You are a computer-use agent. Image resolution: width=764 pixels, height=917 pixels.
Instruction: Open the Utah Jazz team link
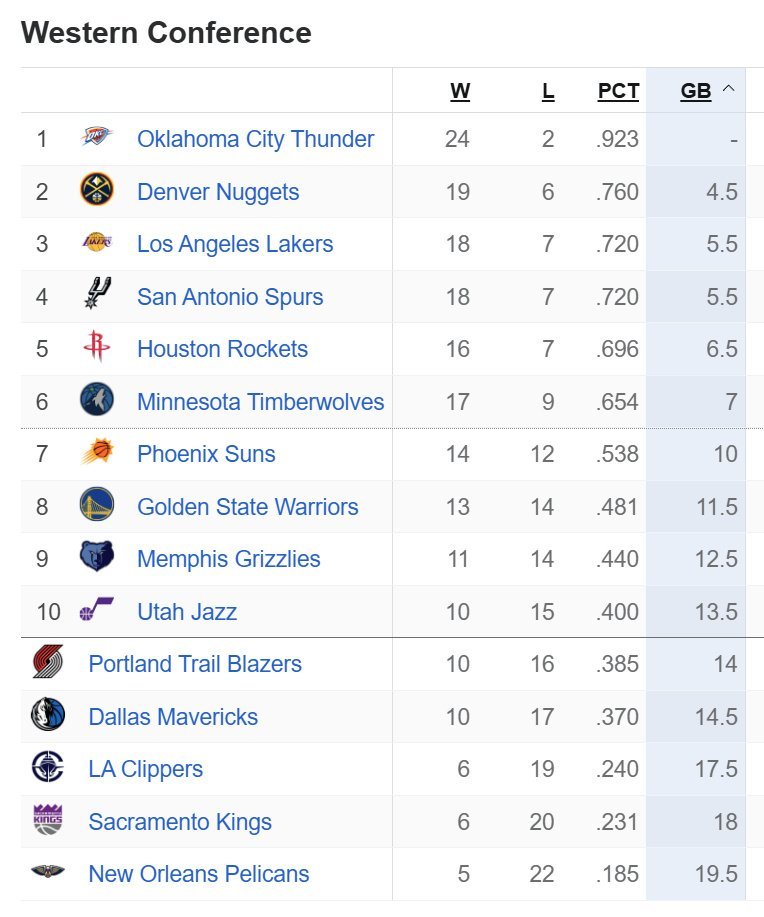click(x=187, y=612)
